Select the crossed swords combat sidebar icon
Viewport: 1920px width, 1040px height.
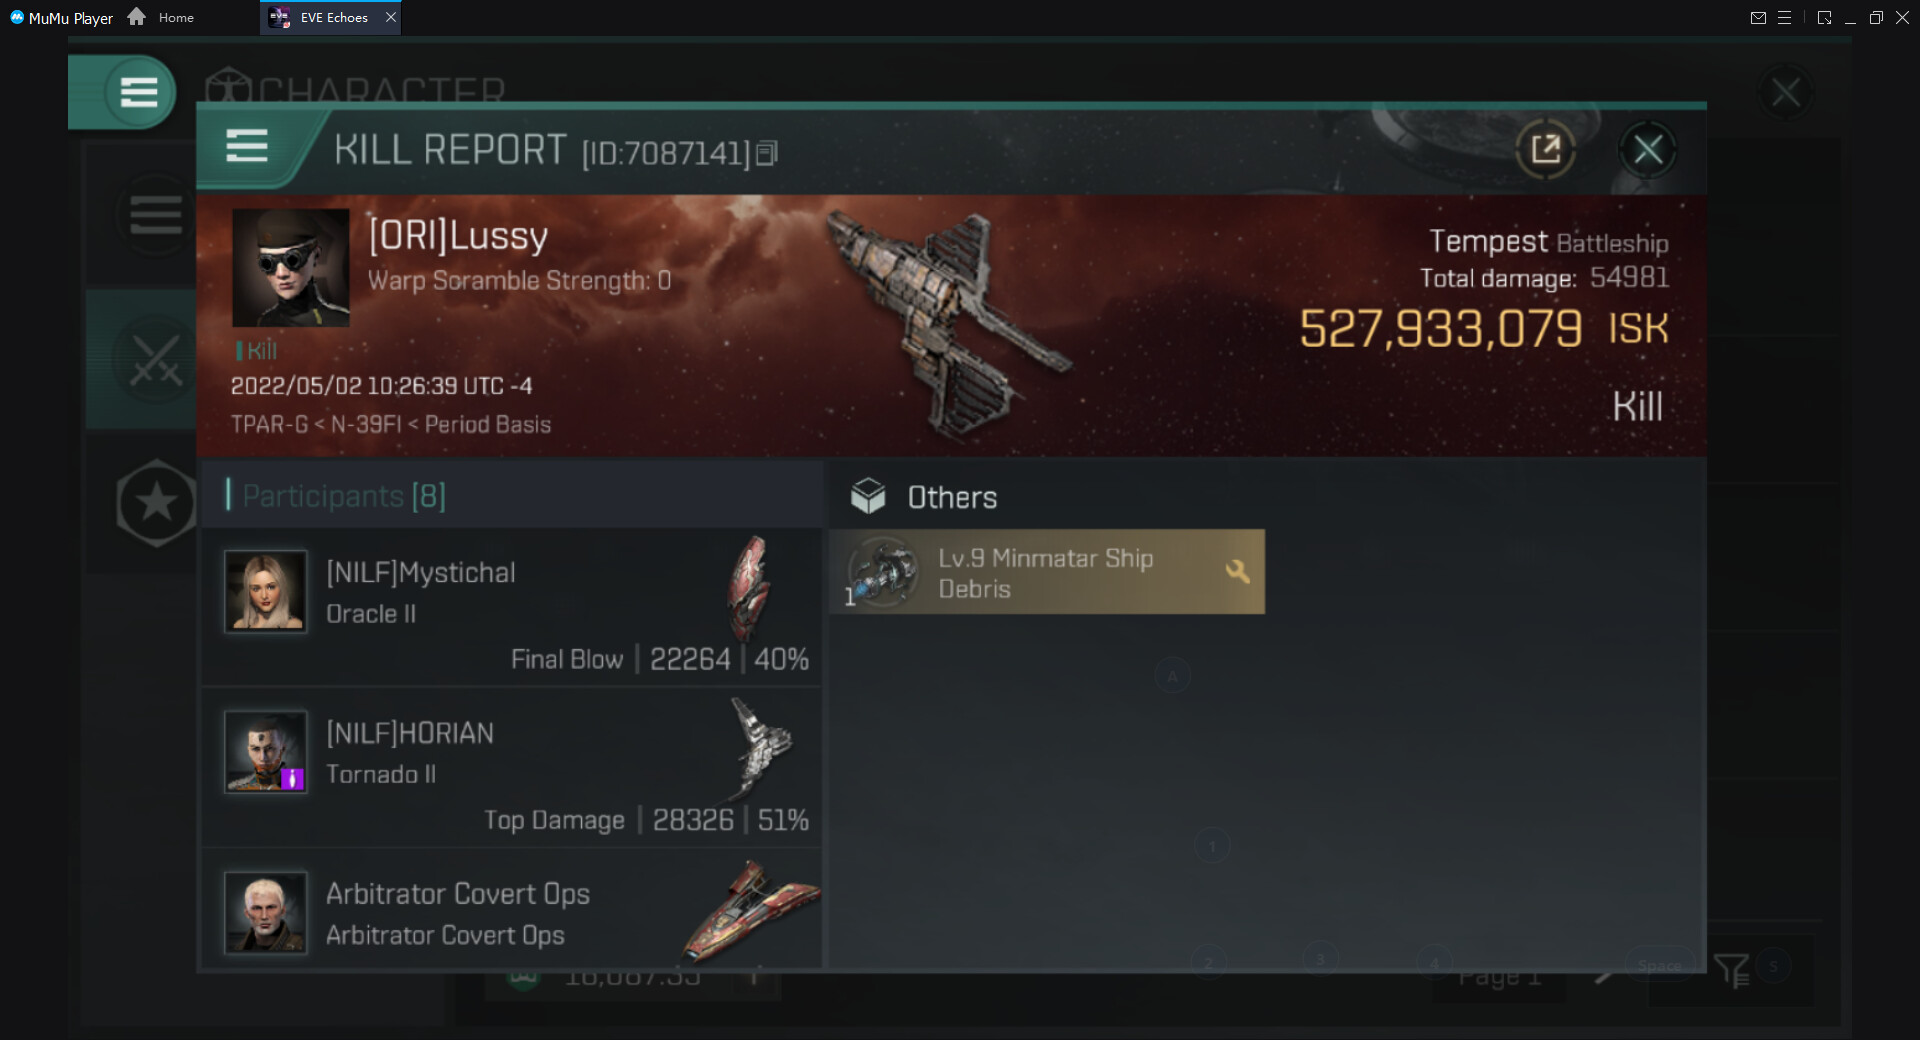[156, 360]
